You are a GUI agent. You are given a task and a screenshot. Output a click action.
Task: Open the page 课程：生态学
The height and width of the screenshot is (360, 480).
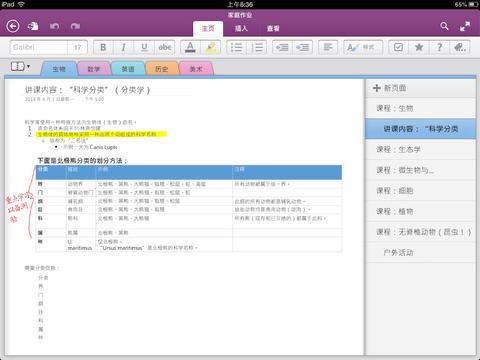[421, 149]
